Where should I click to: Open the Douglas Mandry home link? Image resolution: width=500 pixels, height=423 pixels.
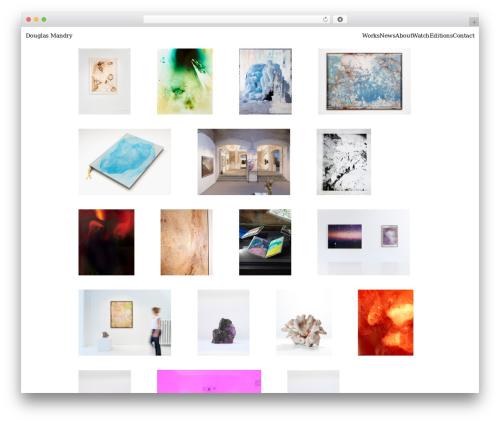(49, 36)
